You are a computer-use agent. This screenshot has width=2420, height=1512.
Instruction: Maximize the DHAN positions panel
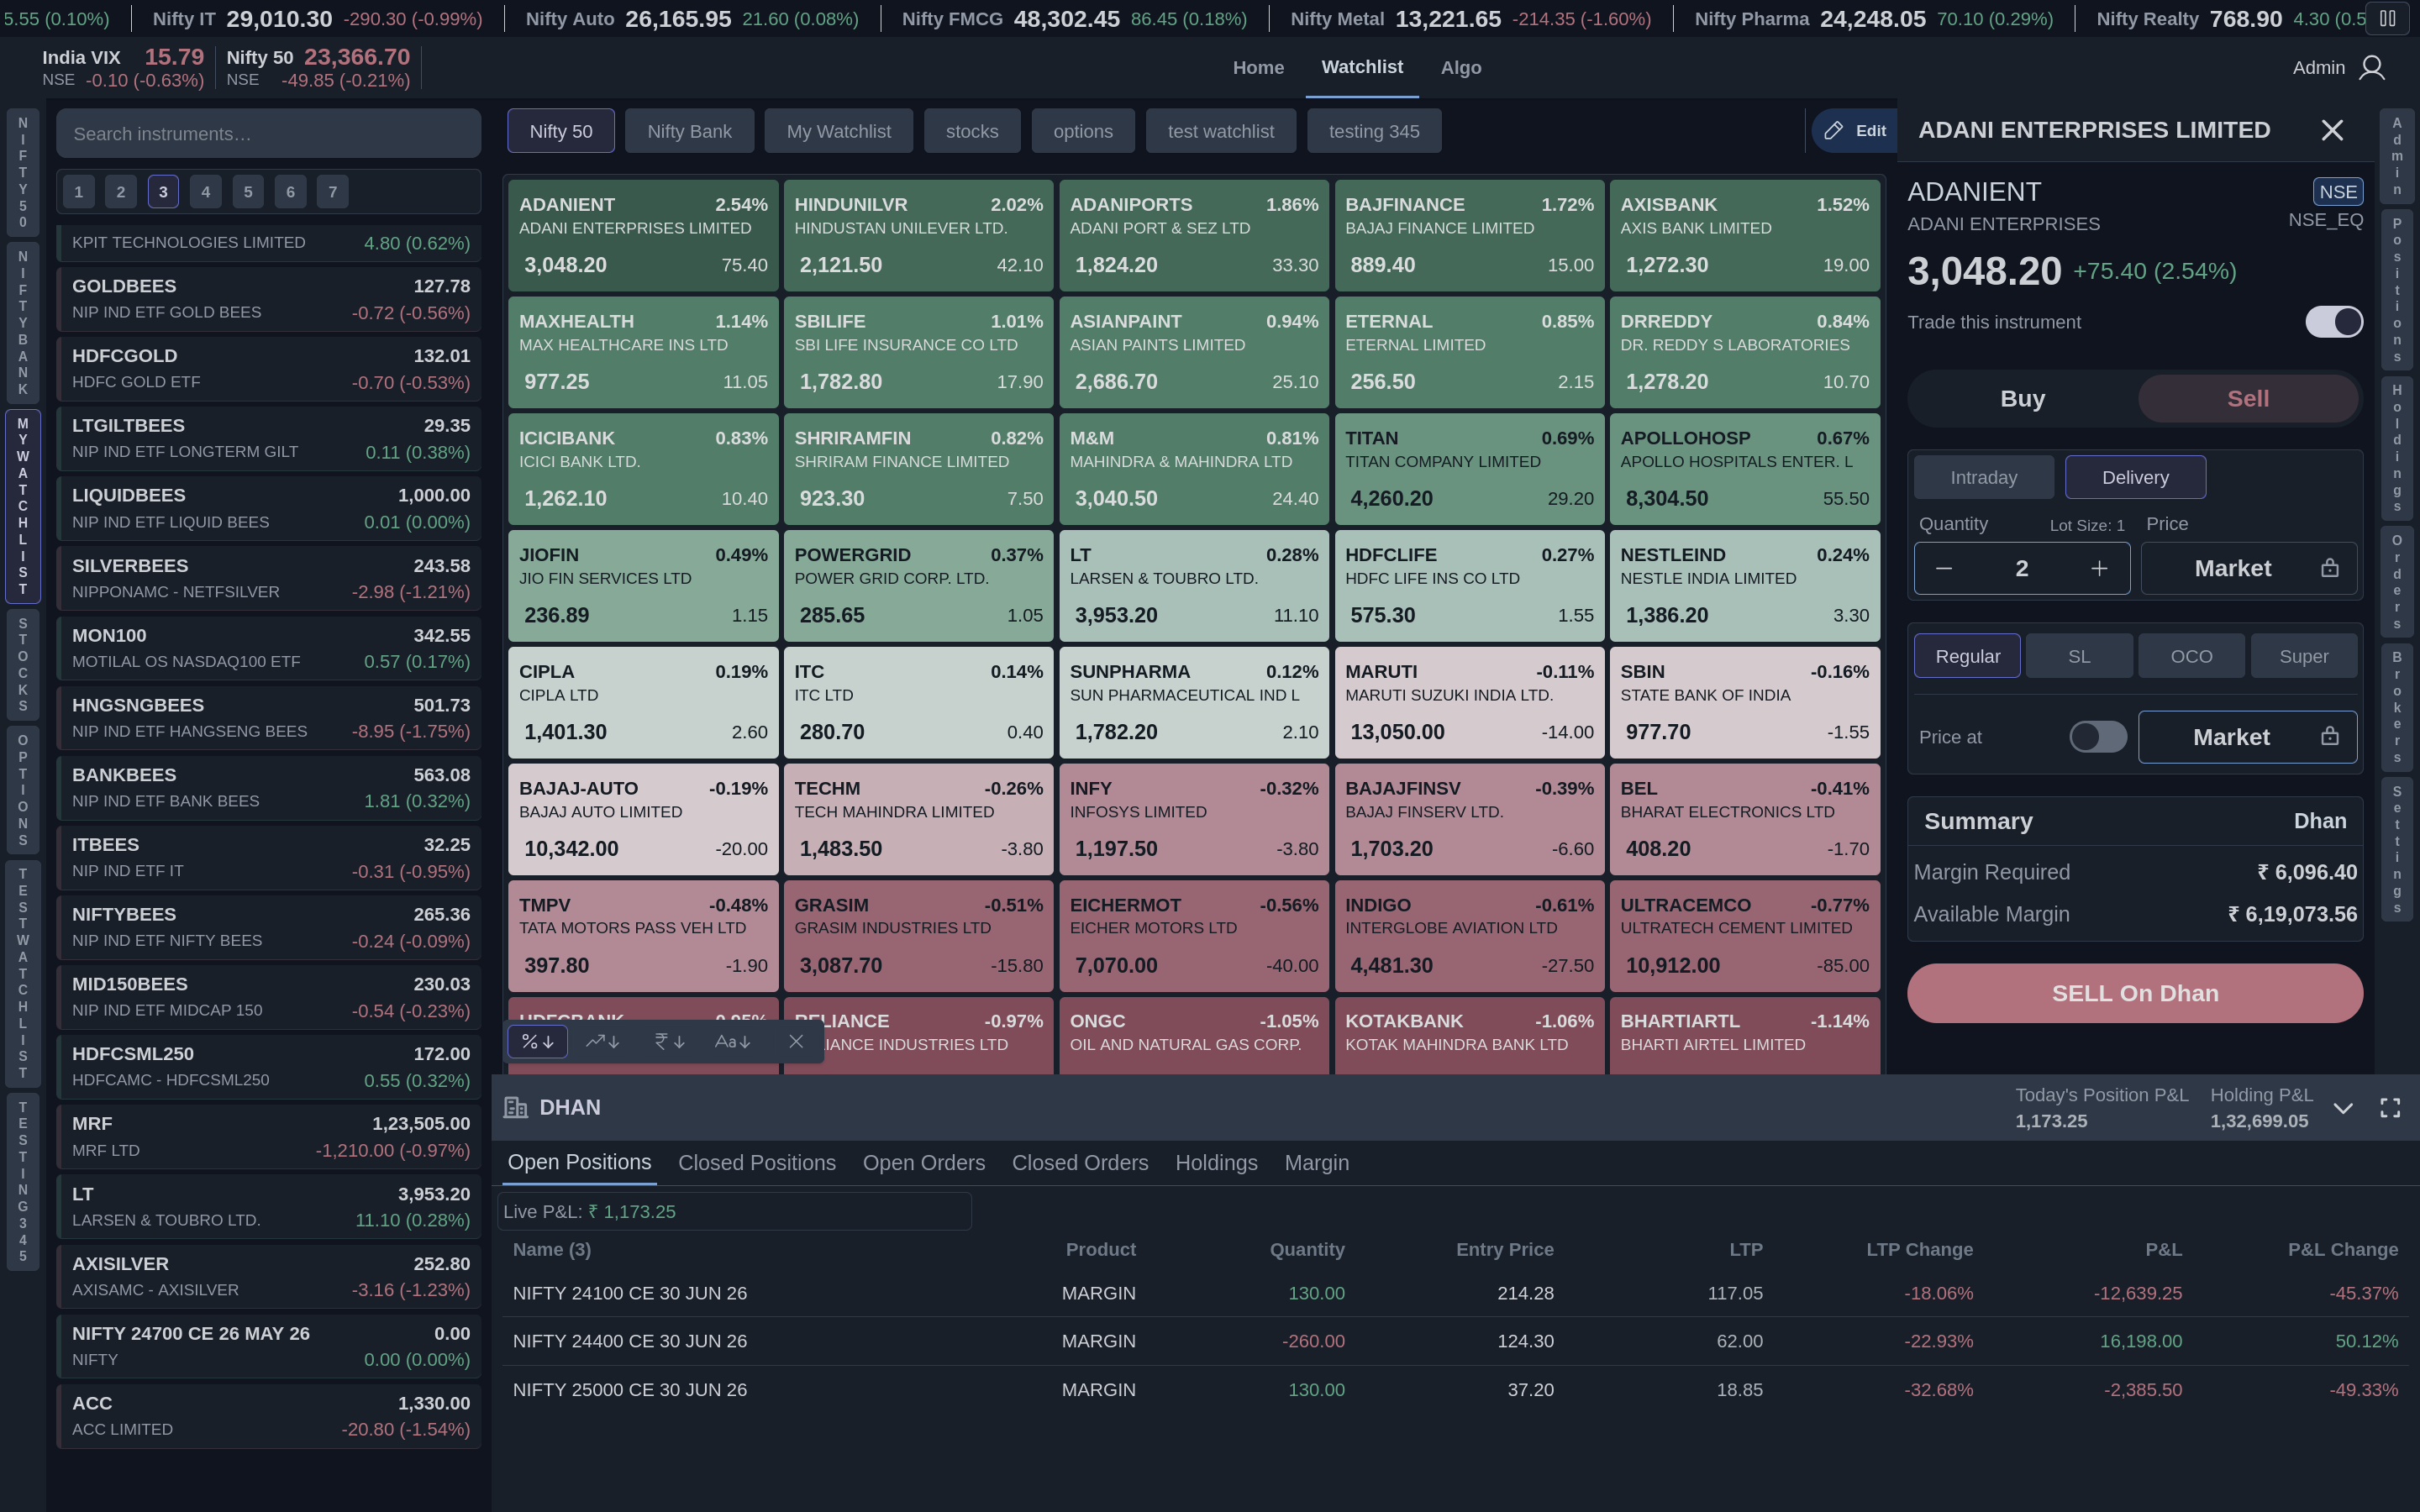2390,1108
